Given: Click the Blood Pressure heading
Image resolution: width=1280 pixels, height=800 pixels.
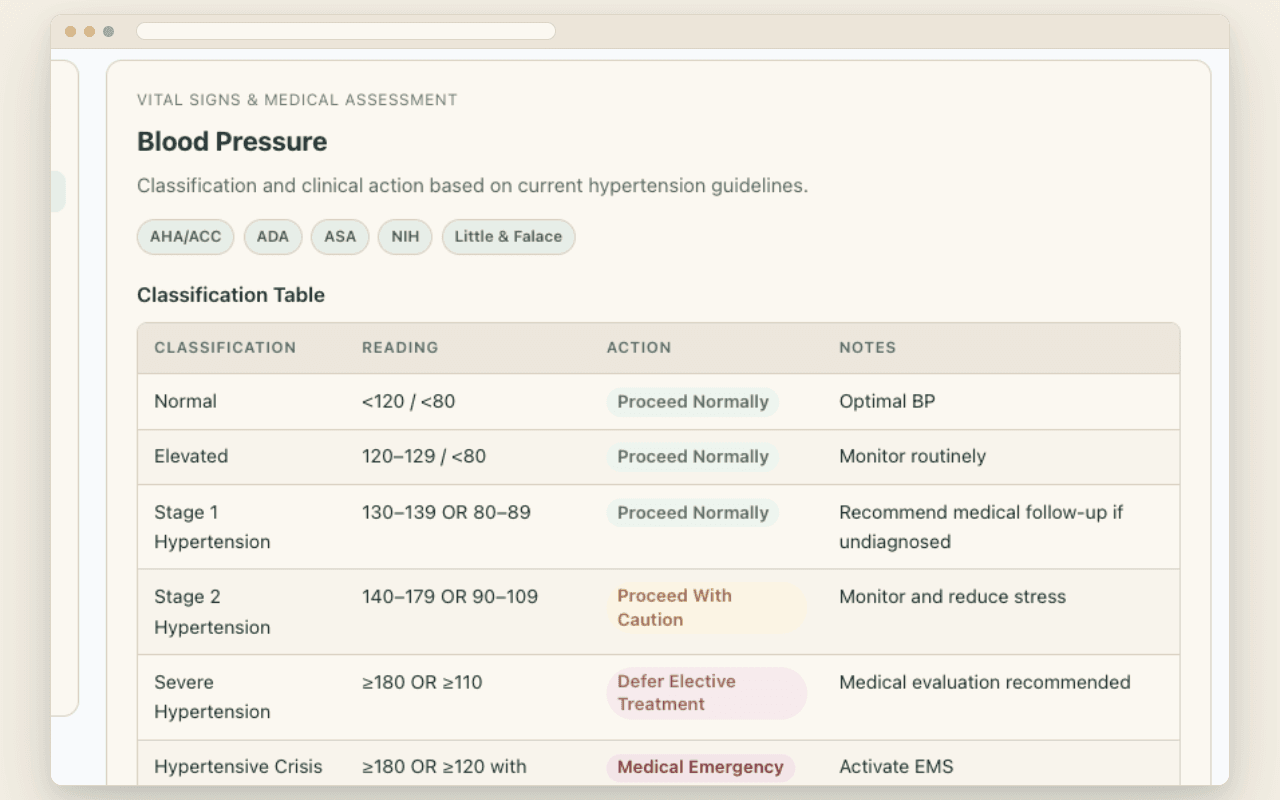Looking at the screenshot, I should point(232,142).
